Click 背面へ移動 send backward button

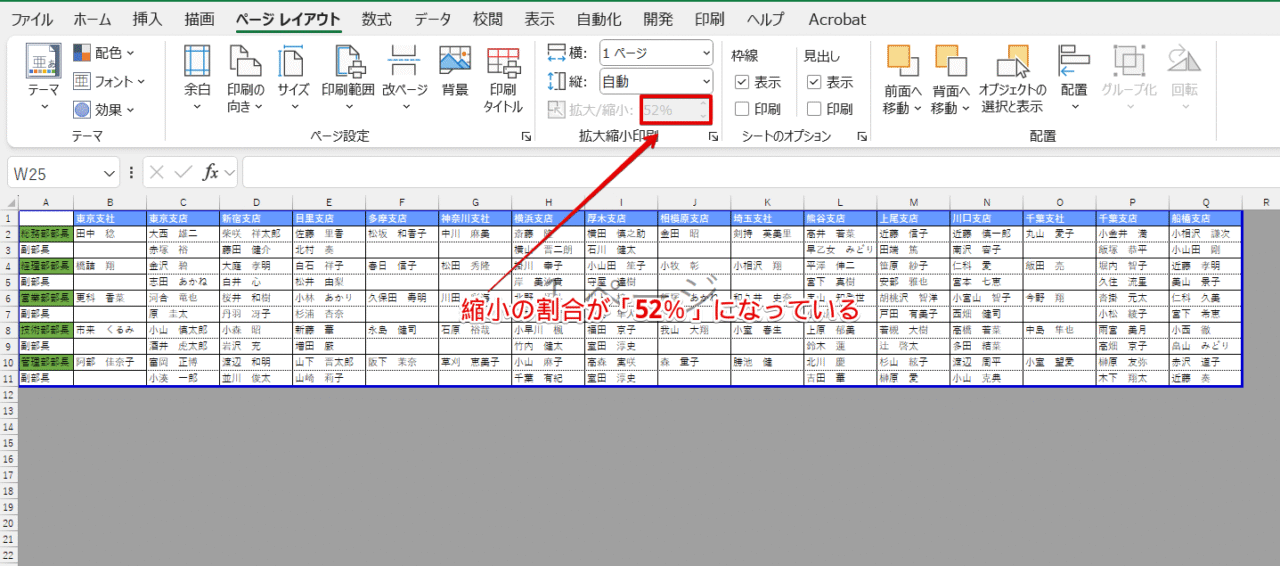click(x=951, y=78)
